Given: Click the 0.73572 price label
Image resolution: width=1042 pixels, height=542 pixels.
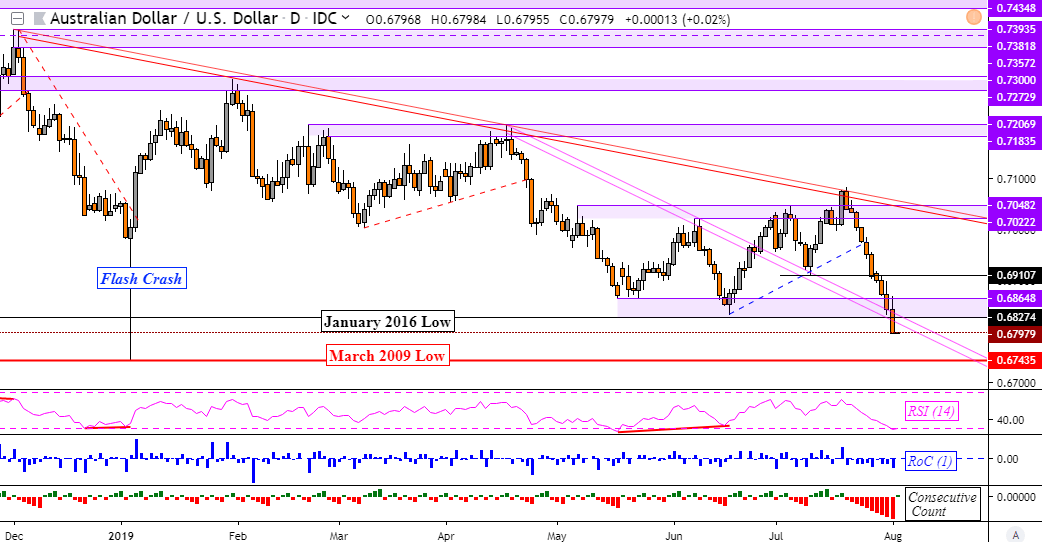Looking at the screenshot, I should pos(1016,62).
